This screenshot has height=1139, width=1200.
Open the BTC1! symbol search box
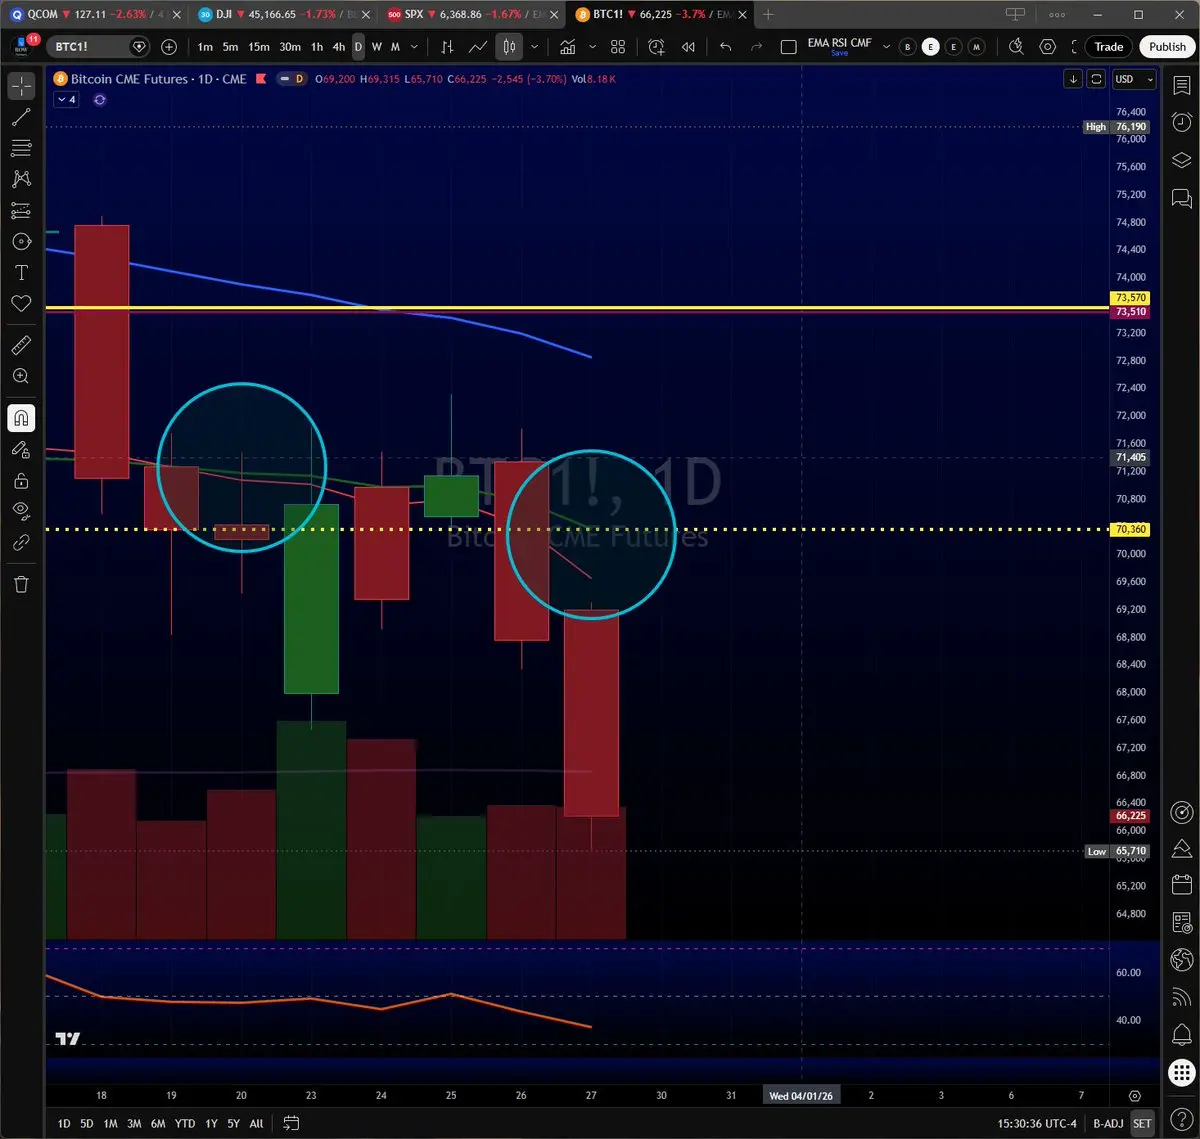pos(100,47)
